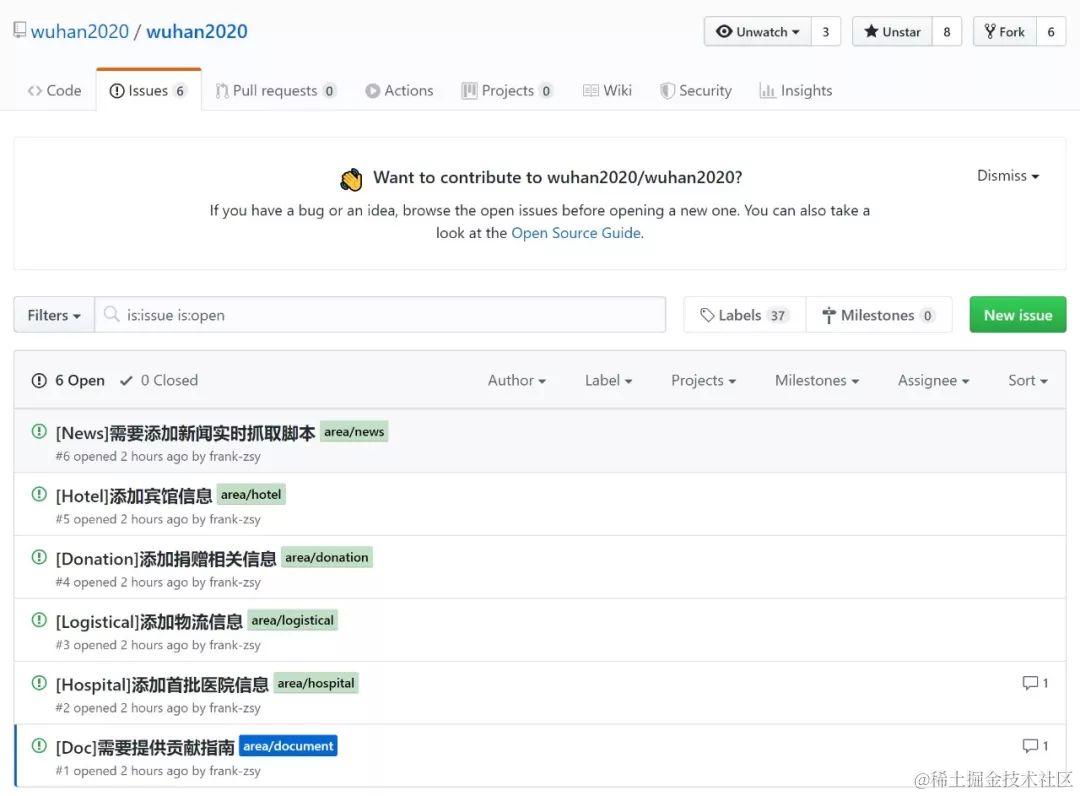
Task: Expand the Author filter dropdown
Action: (517, 380)
